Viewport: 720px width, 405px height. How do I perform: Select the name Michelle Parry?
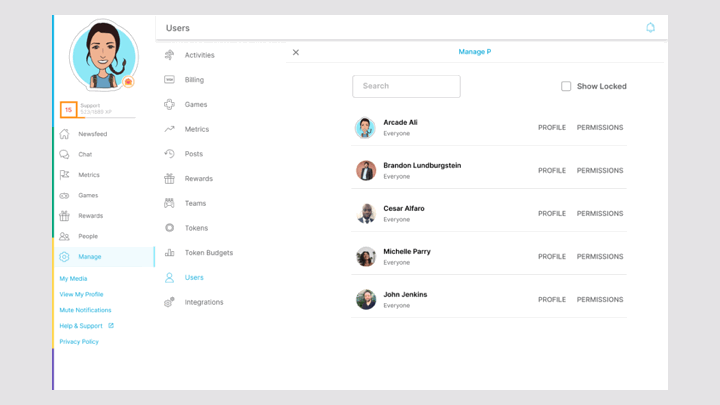pyautogui.click(x=407, y=252)
